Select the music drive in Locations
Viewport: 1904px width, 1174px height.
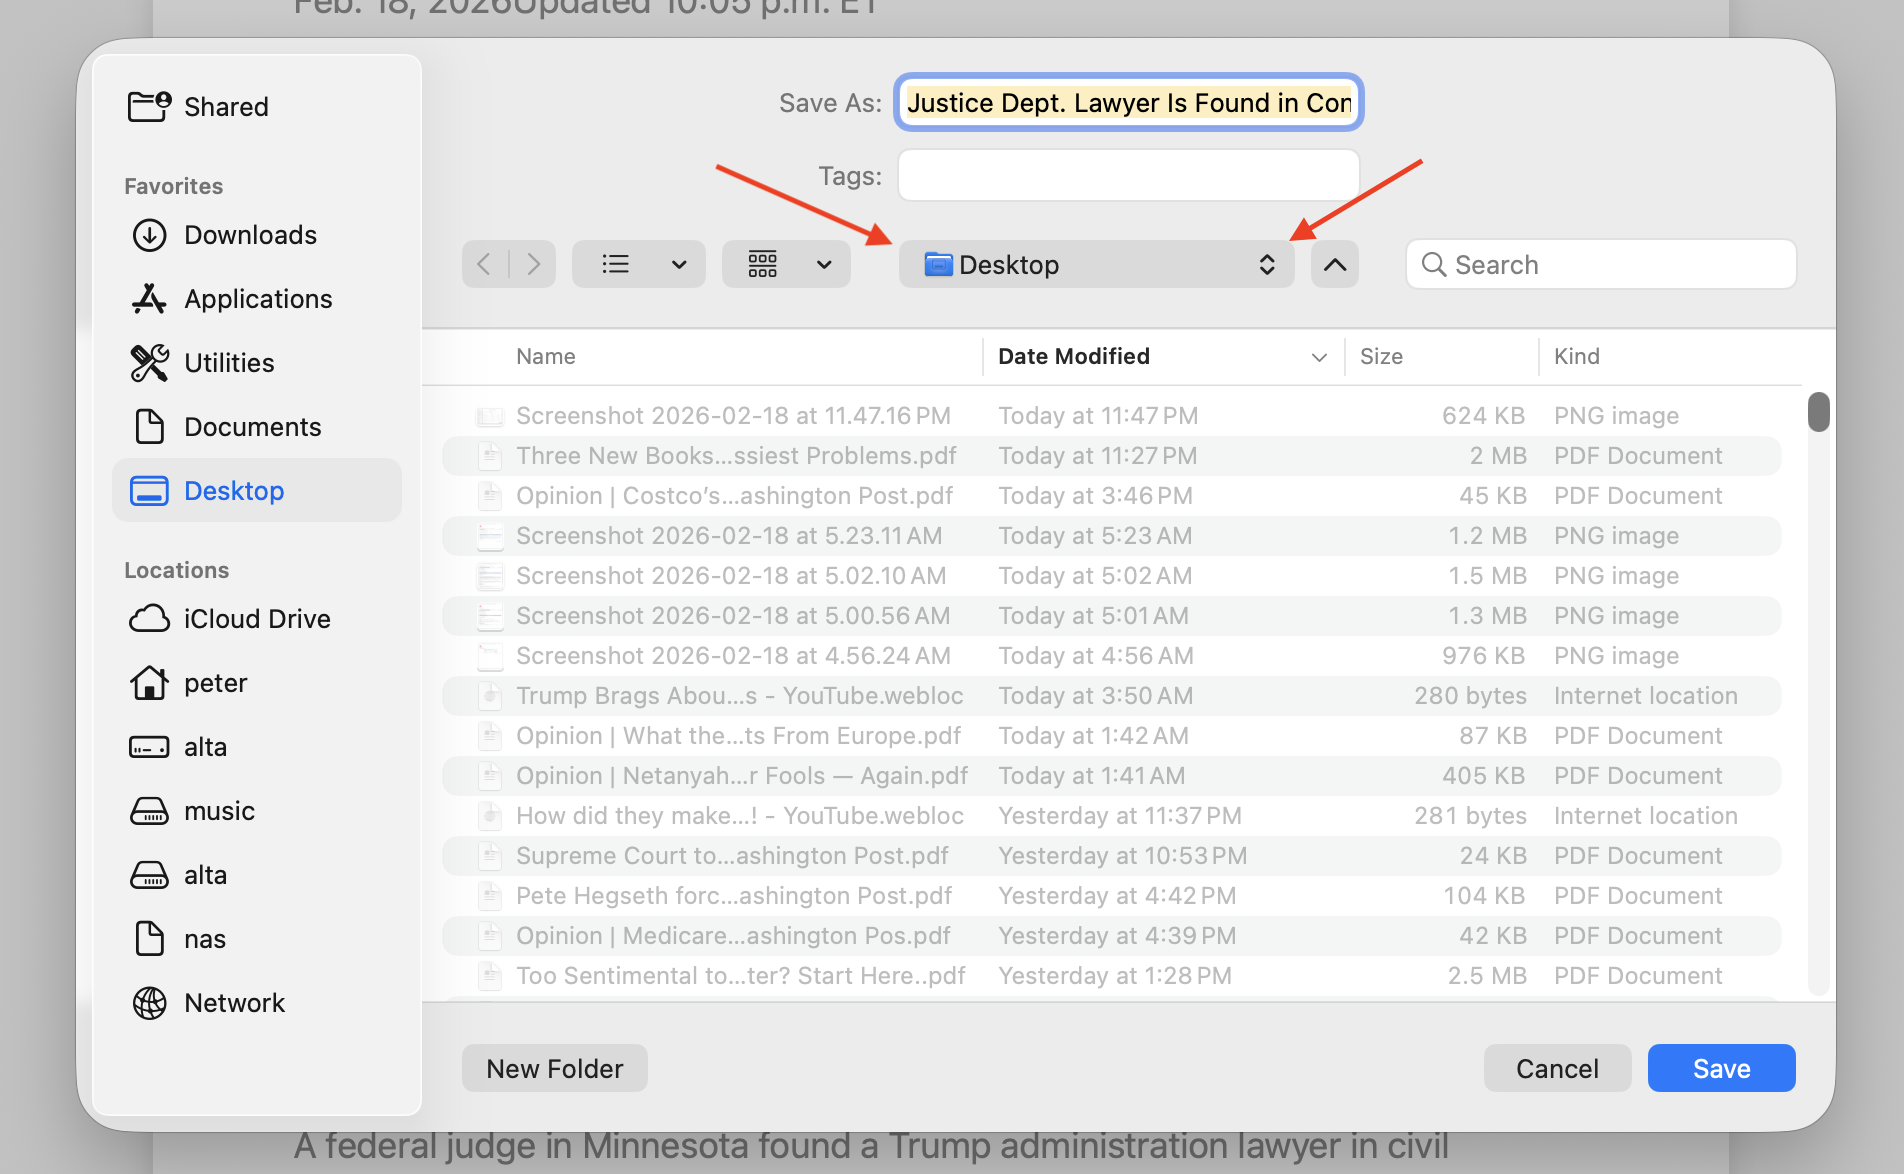(x=219, y=811)
